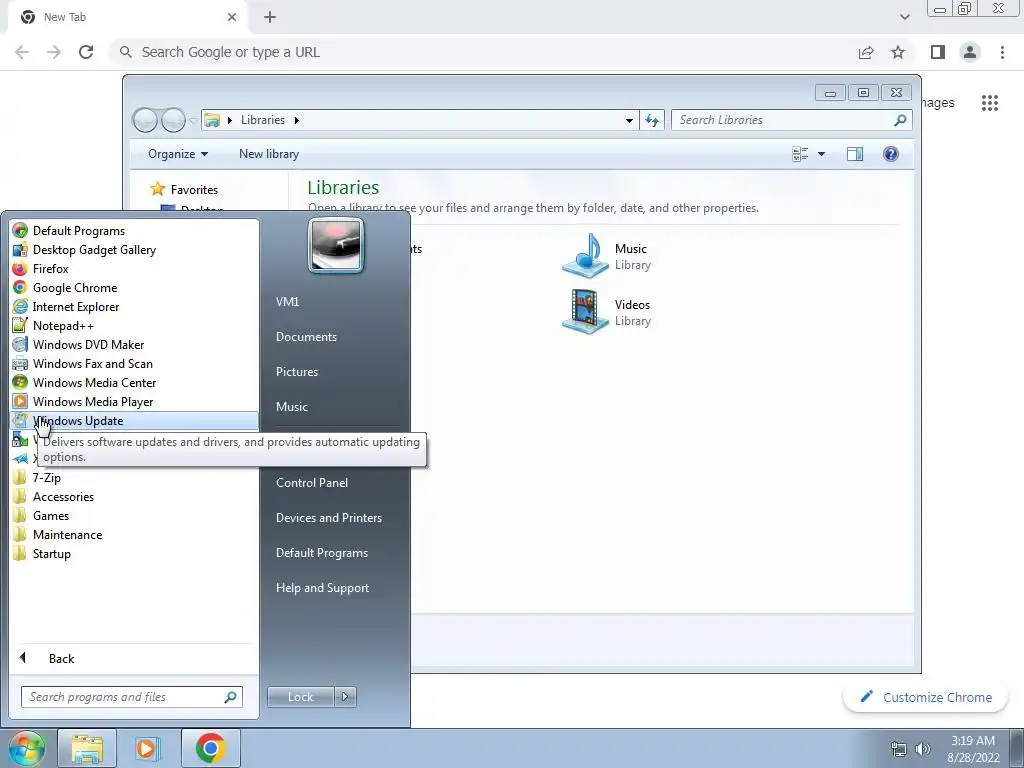
Task: Expand the Maintenance folder
Action: (x=67, y=534)
